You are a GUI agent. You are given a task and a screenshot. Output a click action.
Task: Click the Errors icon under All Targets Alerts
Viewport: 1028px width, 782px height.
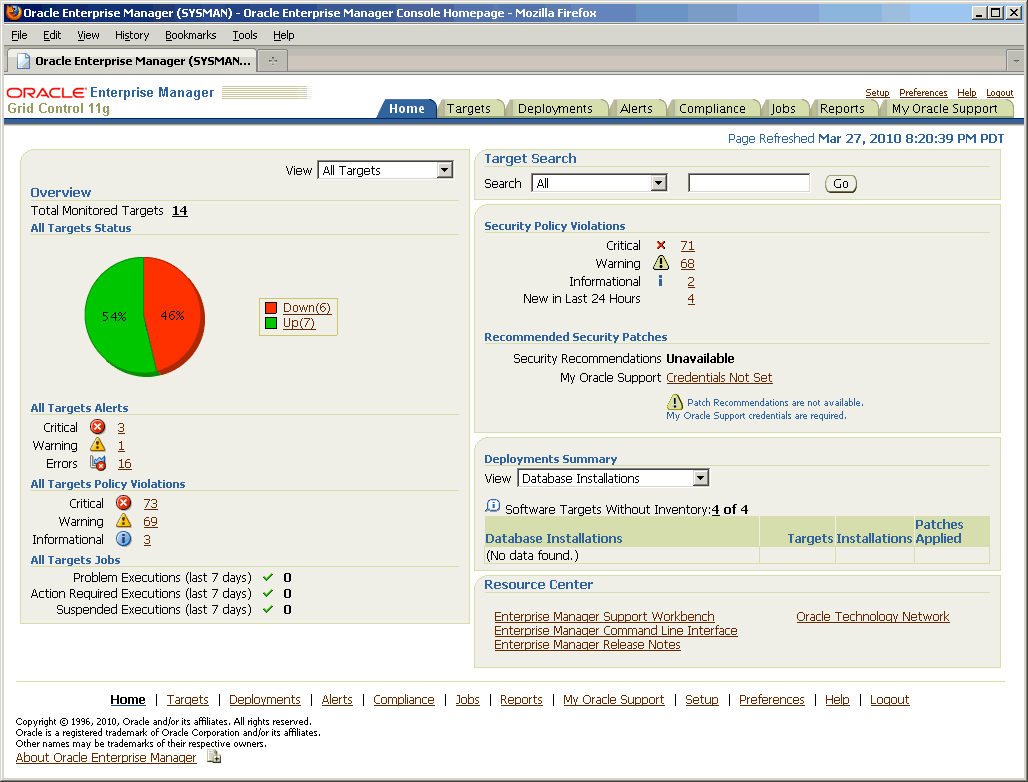pyautogui.click(x=98, y=463)
